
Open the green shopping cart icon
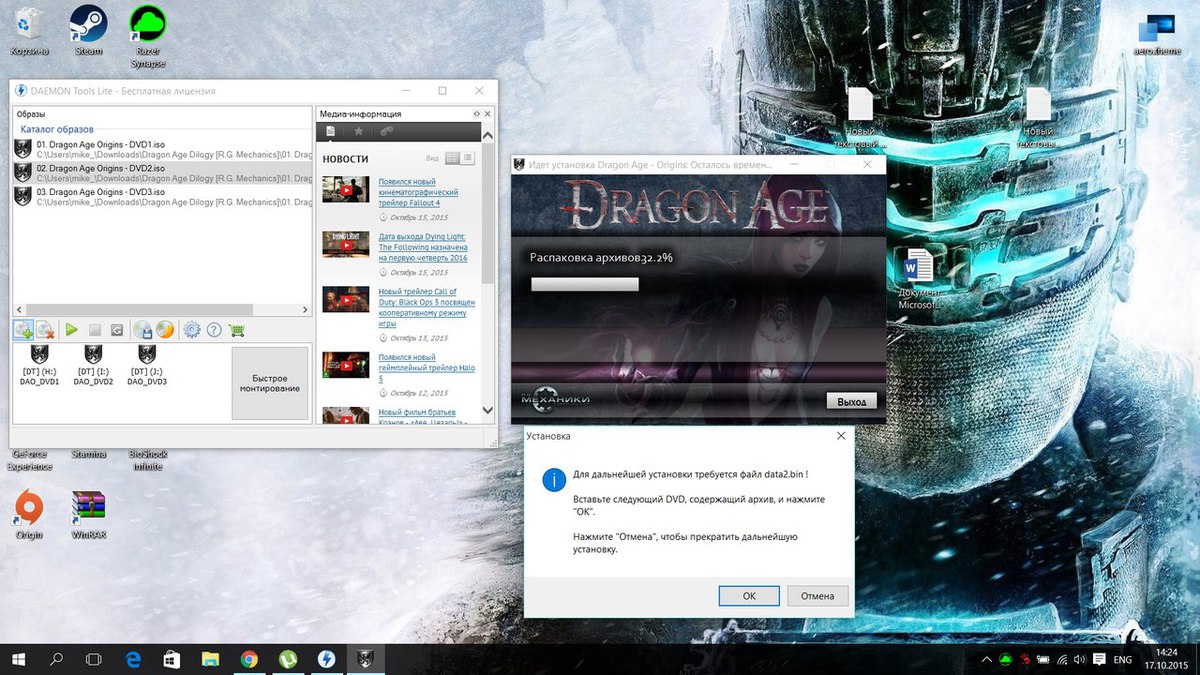[x=236, y=329]
